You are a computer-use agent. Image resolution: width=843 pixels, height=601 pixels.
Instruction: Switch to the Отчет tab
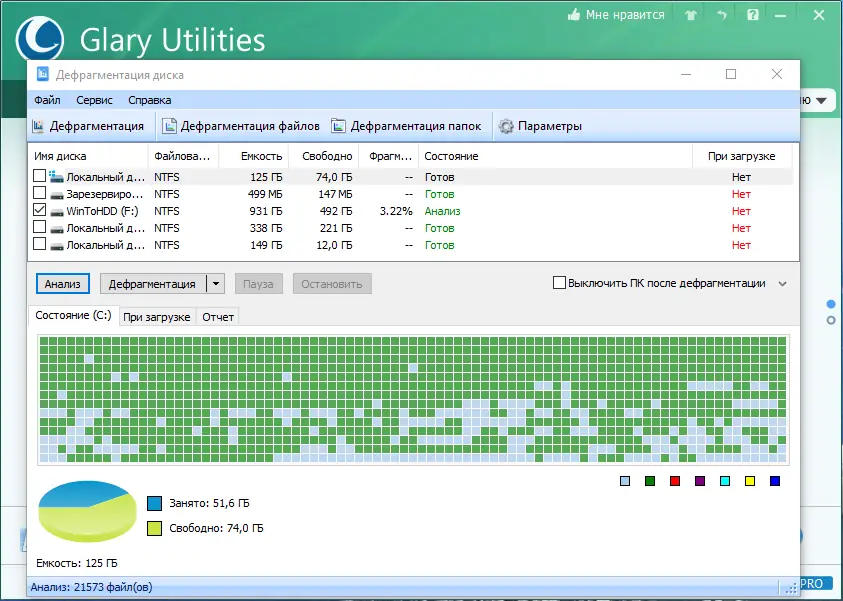click(x=218, y=317)
